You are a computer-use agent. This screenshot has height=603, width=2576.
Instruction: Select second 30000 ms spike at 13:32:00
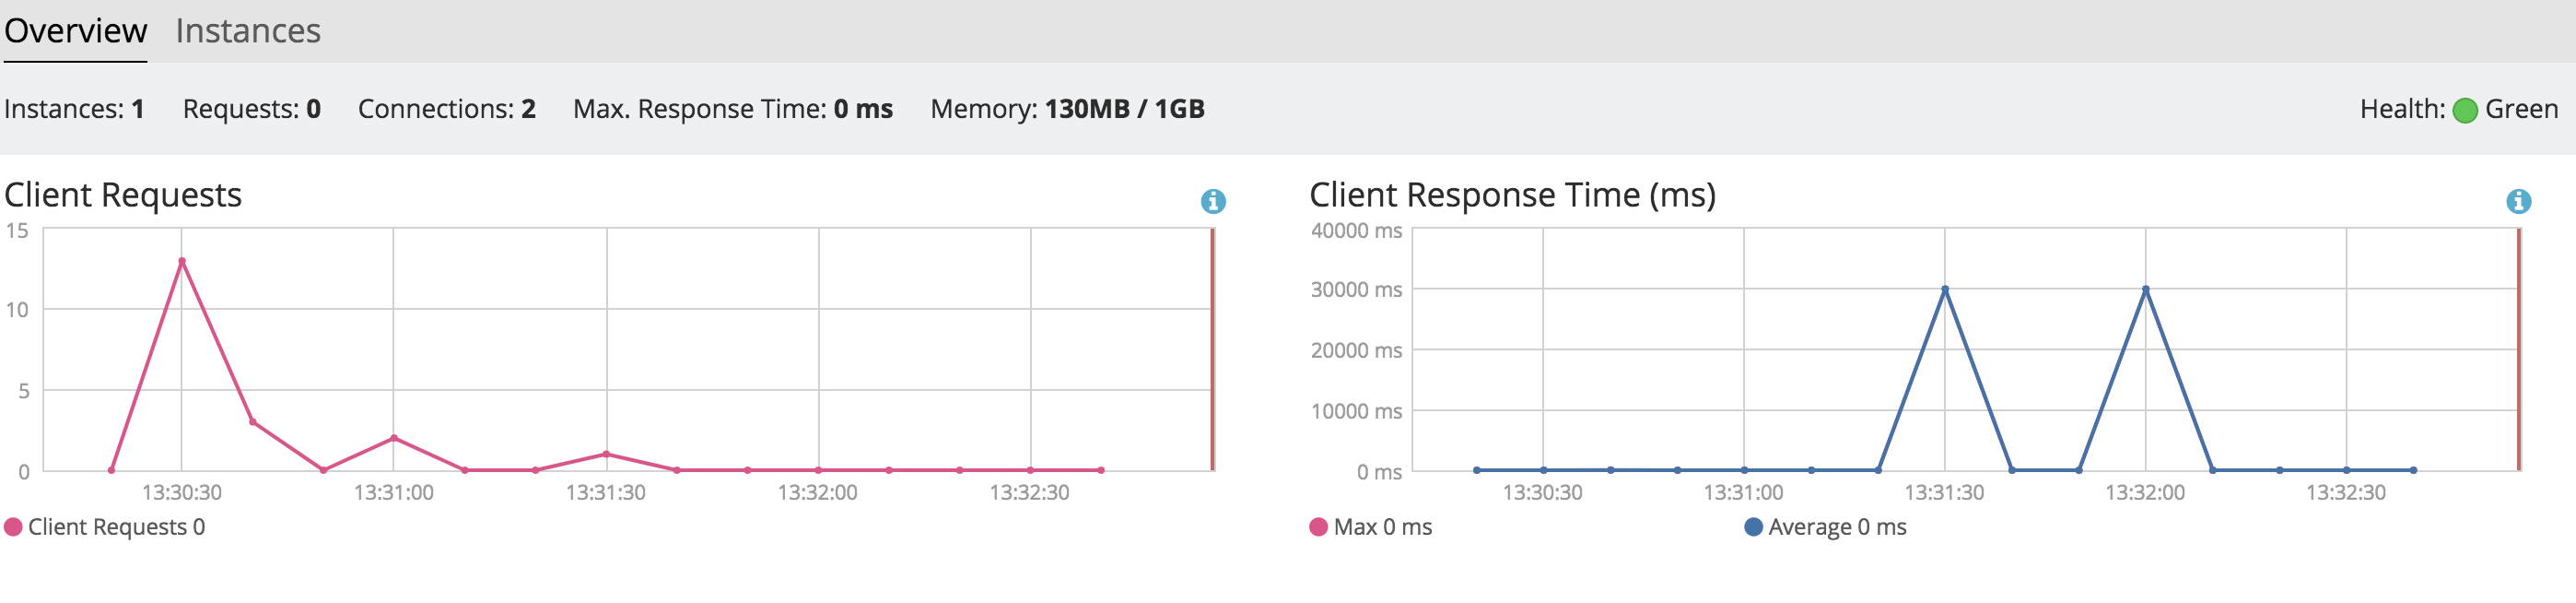(x=2145, y=289)
